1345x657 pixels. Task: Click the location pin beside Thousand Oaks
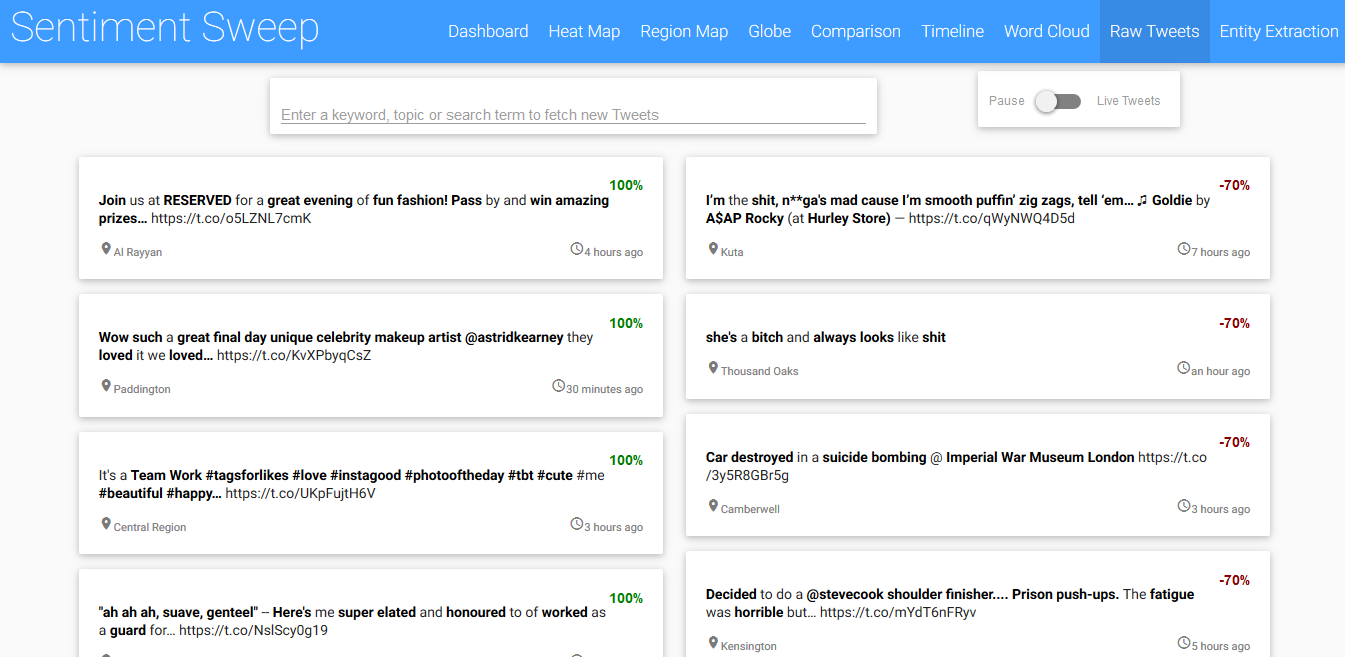click(713, 368)
